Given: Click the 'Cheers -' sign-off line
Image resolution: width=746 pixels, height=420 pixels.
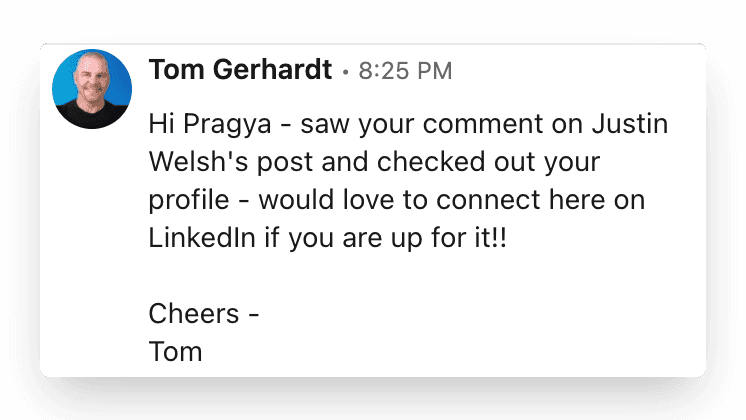Looking at the screenshot, I should point(204,314).
